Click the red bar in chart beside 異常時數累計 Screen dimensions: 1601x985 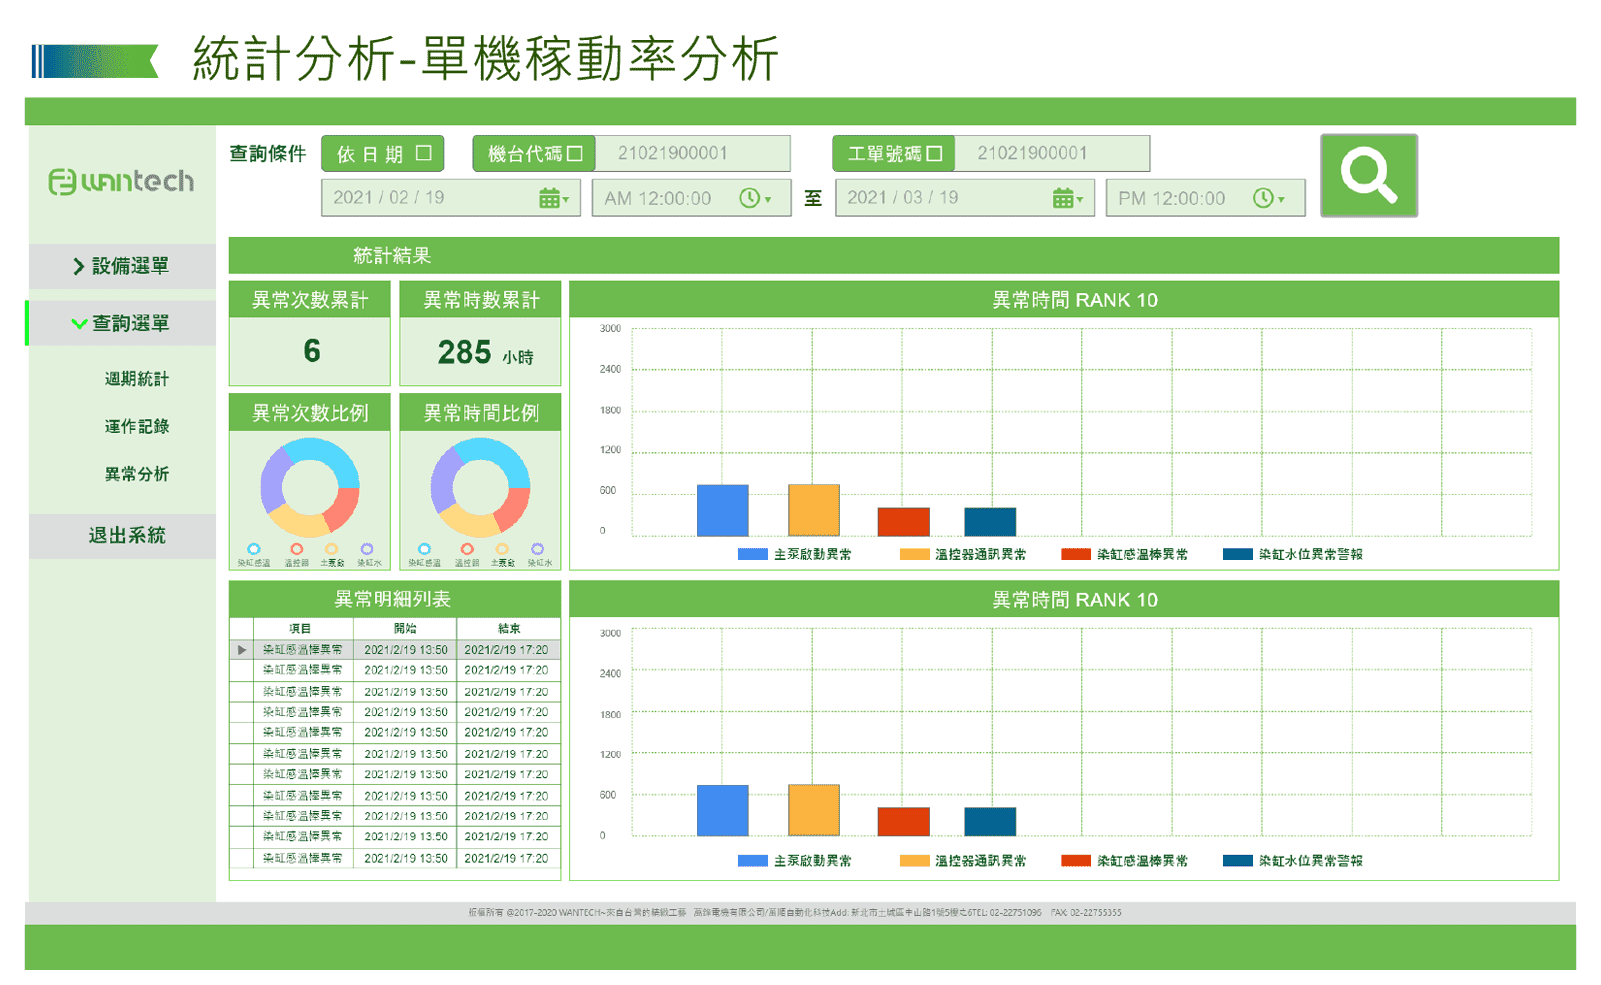[x=903, y=522]
